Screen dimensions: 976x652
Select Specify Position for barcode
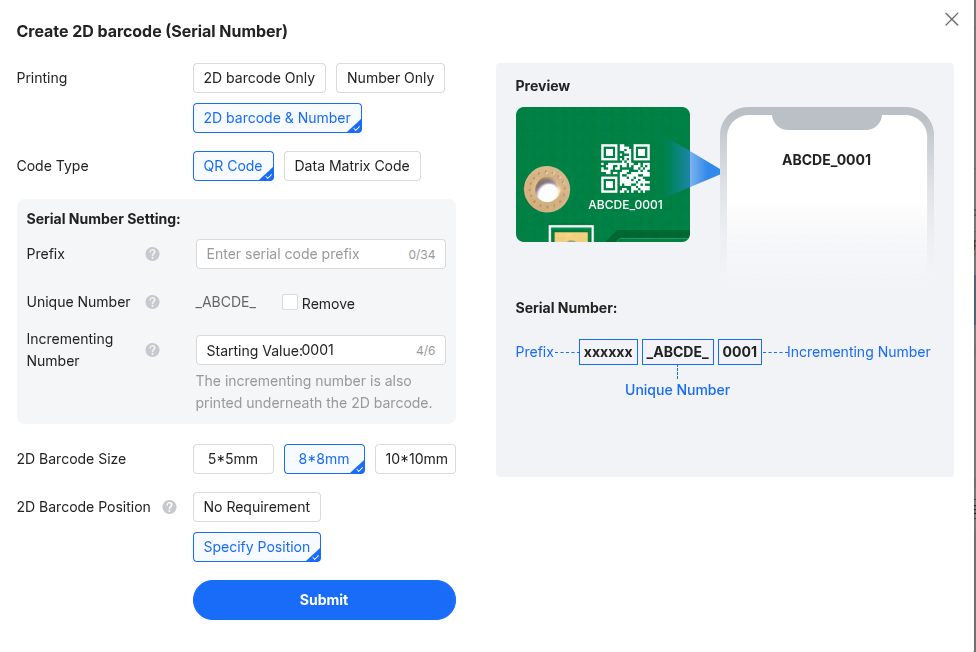click(x=256, y=547)
